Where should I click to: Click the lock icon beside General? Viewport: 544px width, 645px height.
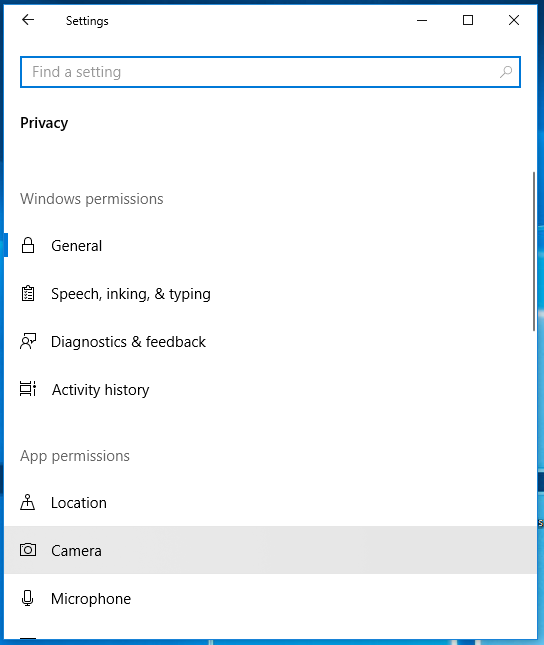point(28,245)
